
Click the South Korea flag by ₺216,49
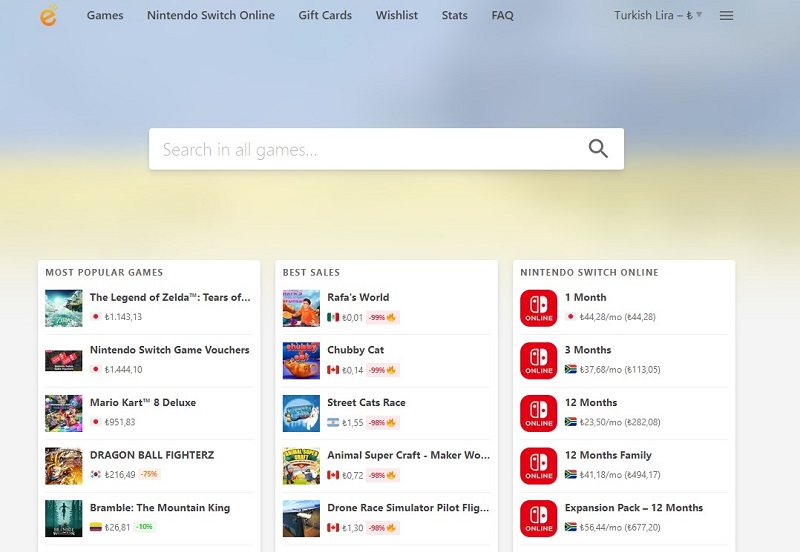point(95,474)
